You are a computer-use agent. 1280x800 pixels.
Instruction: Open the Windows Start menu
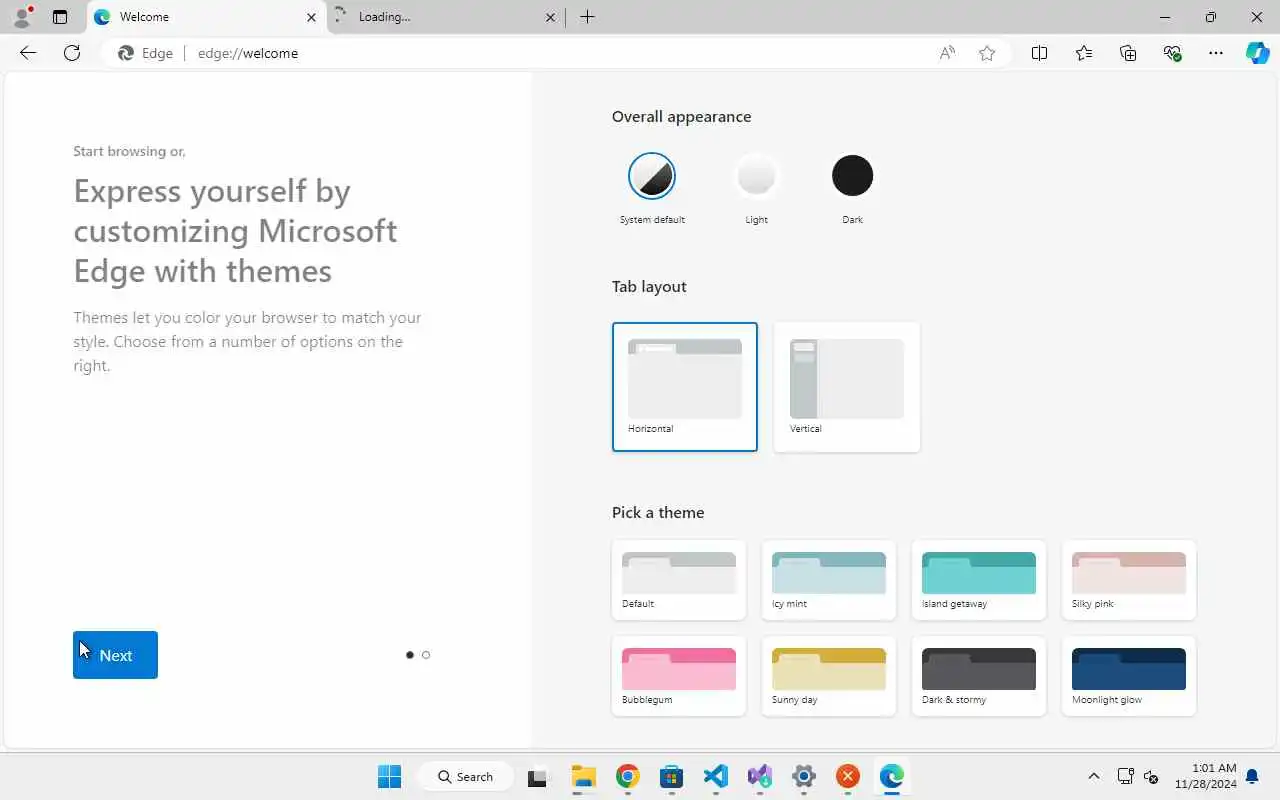point(390,776)
